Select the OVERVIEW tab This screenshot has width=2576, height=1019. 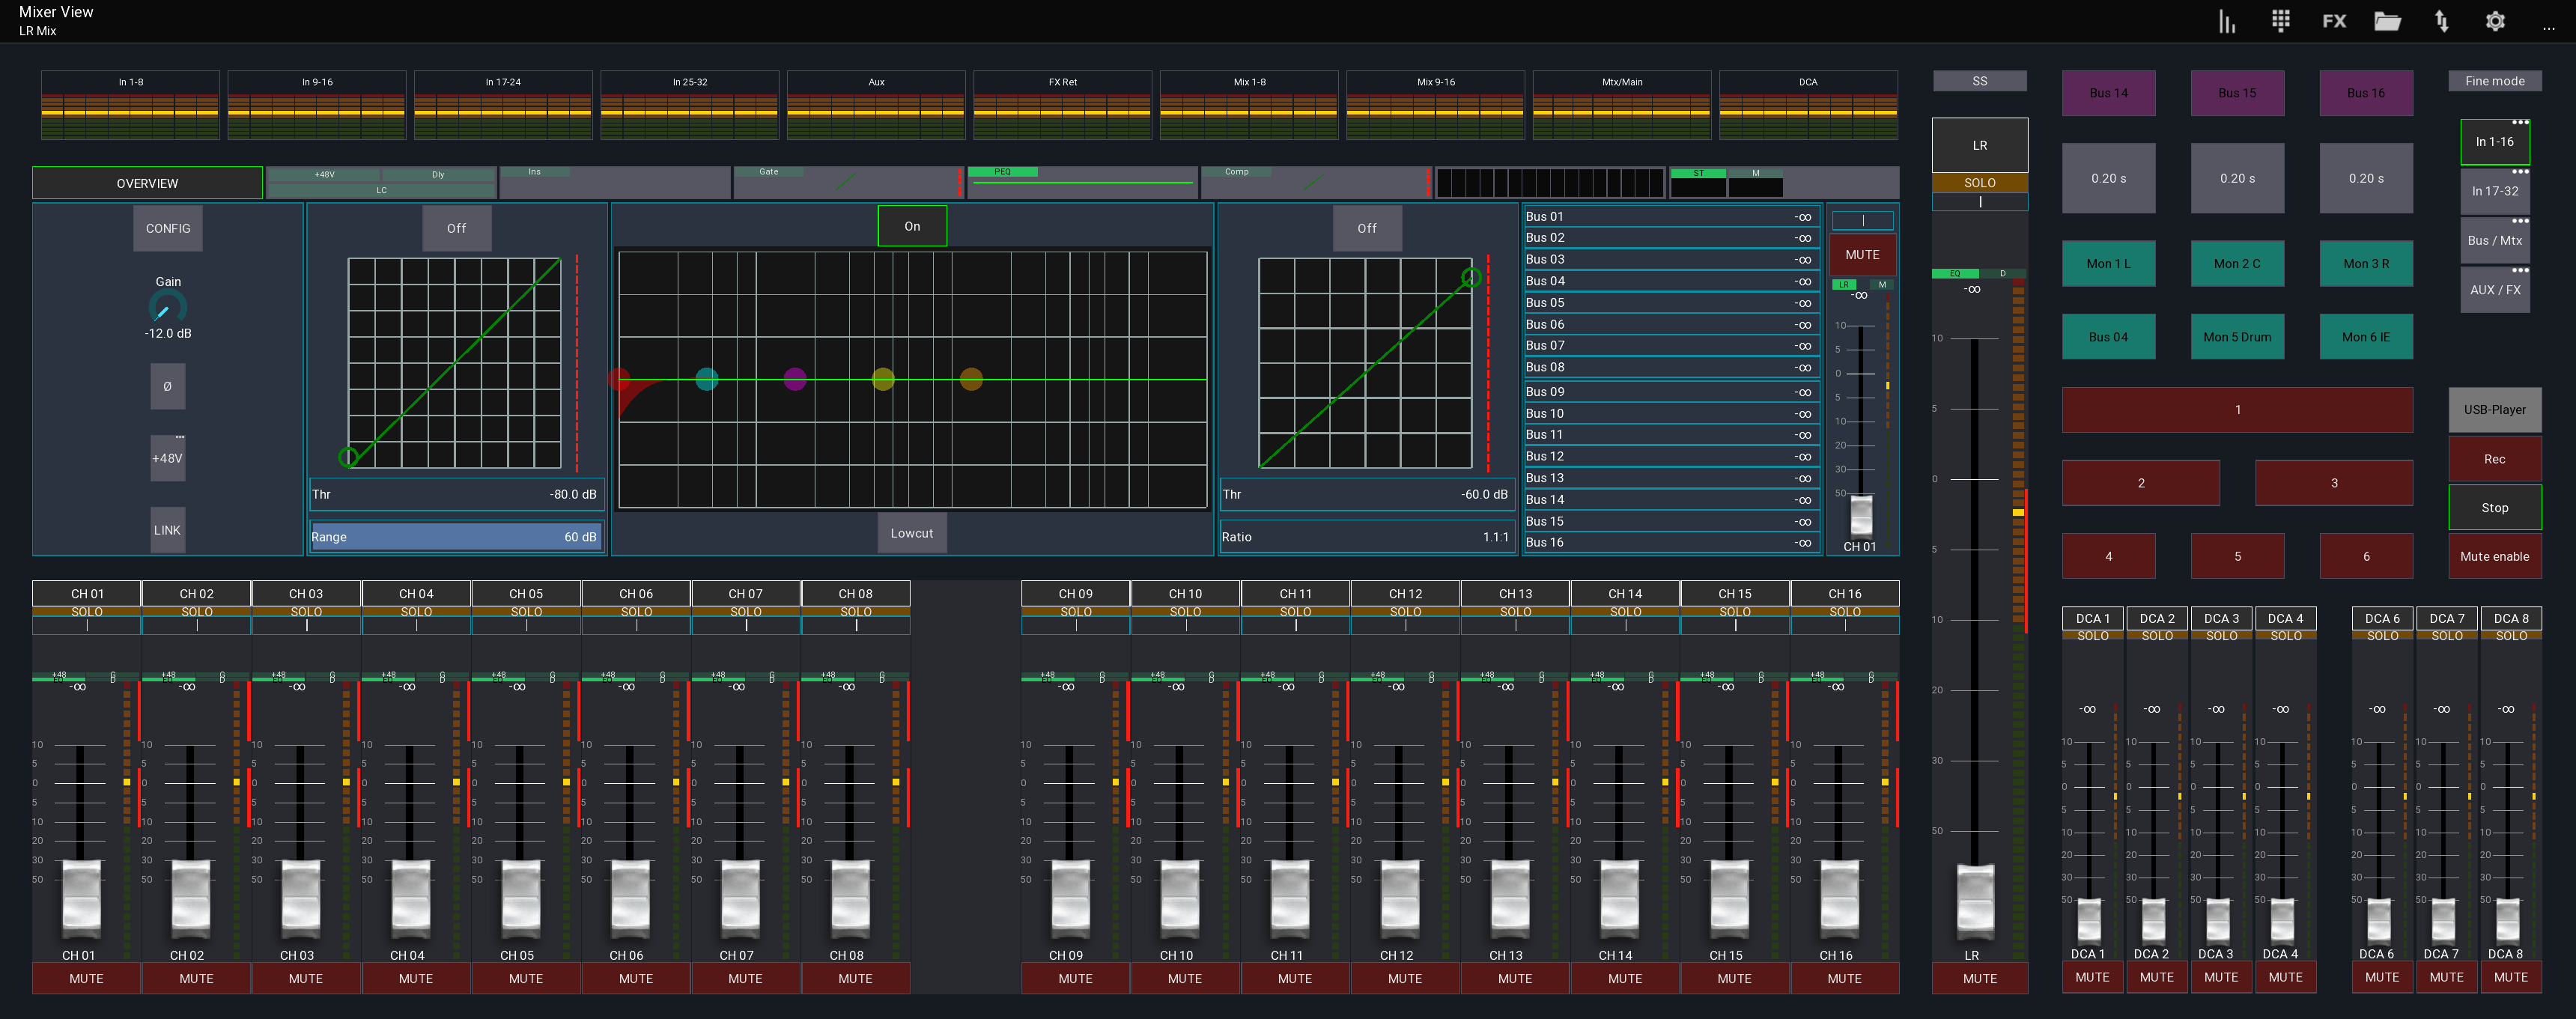(146, 182)
